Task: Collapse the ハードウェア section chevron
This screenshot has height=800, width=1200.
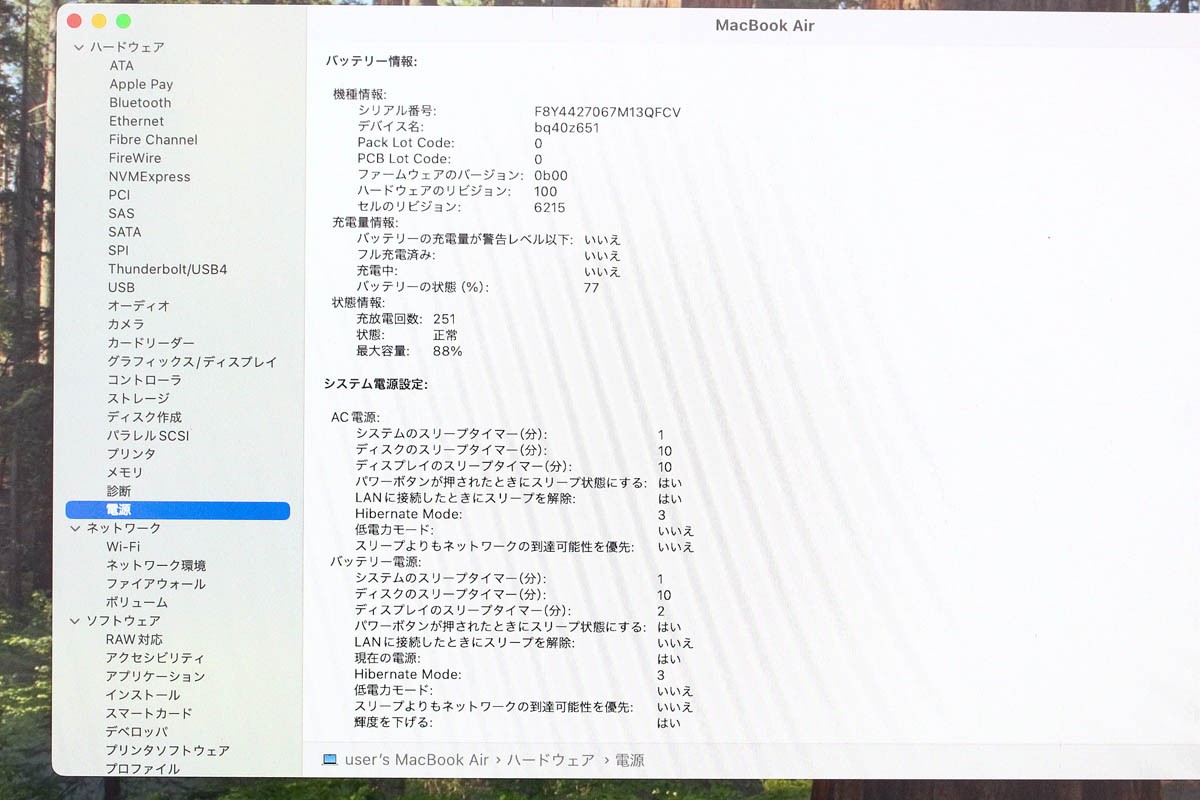Action: [79, 47]
